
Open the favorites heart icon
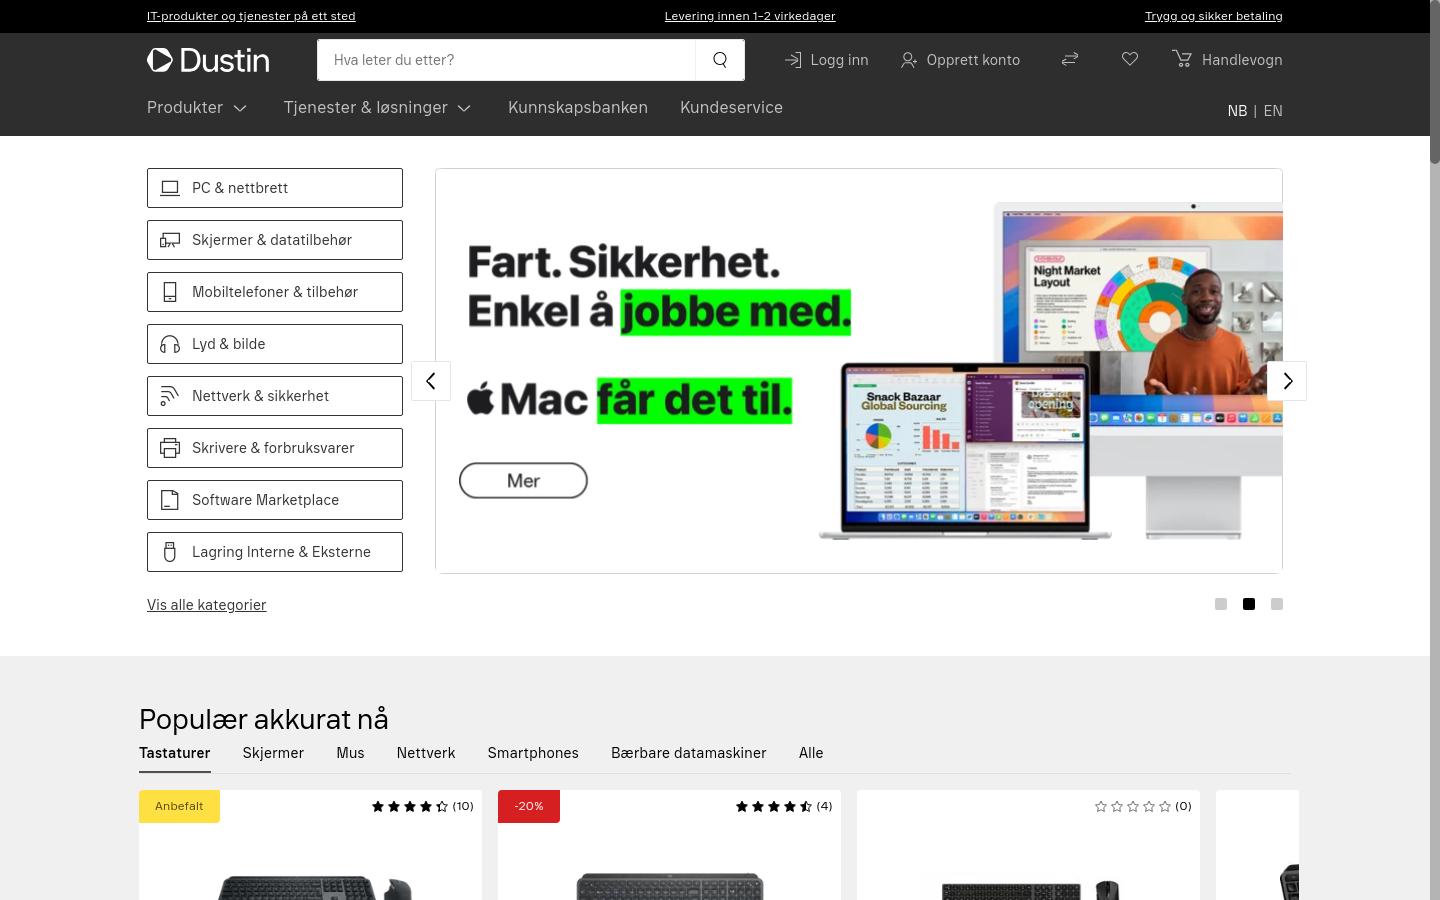click(1130, 60)
